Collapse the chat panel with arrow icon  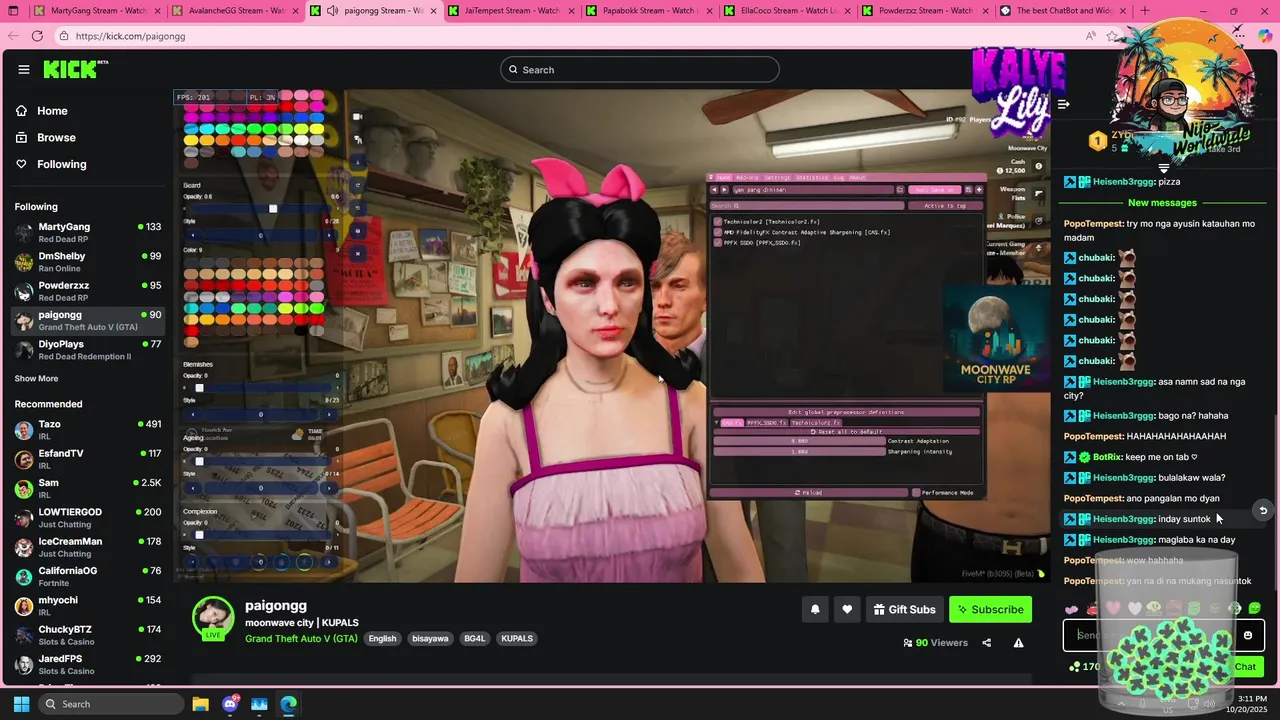click(1064, 104)
